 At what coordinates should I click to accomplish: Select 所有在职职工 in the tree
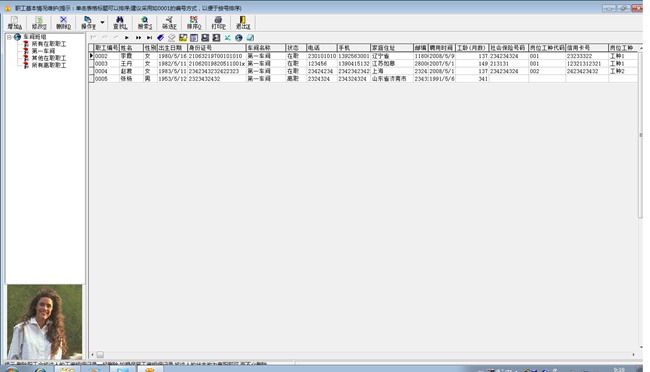click(49, 44)
